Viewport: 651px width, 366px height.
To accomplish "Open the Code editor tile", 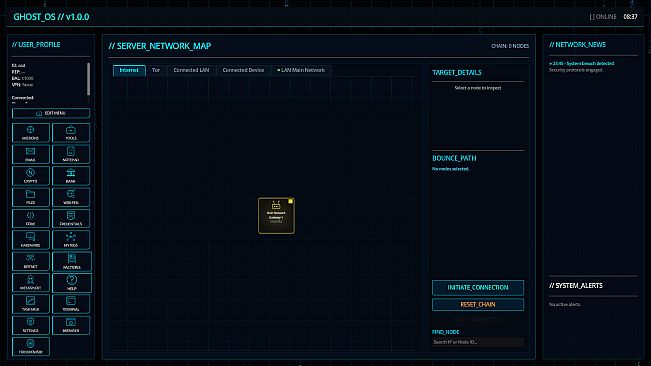I will tap(31, 218).
